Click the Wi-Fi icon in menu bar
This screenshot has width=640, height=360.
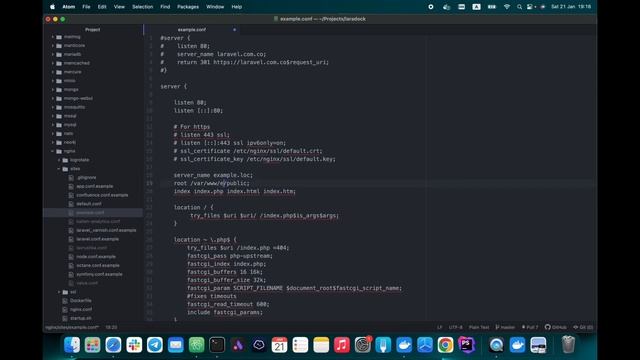click(507, 7)
